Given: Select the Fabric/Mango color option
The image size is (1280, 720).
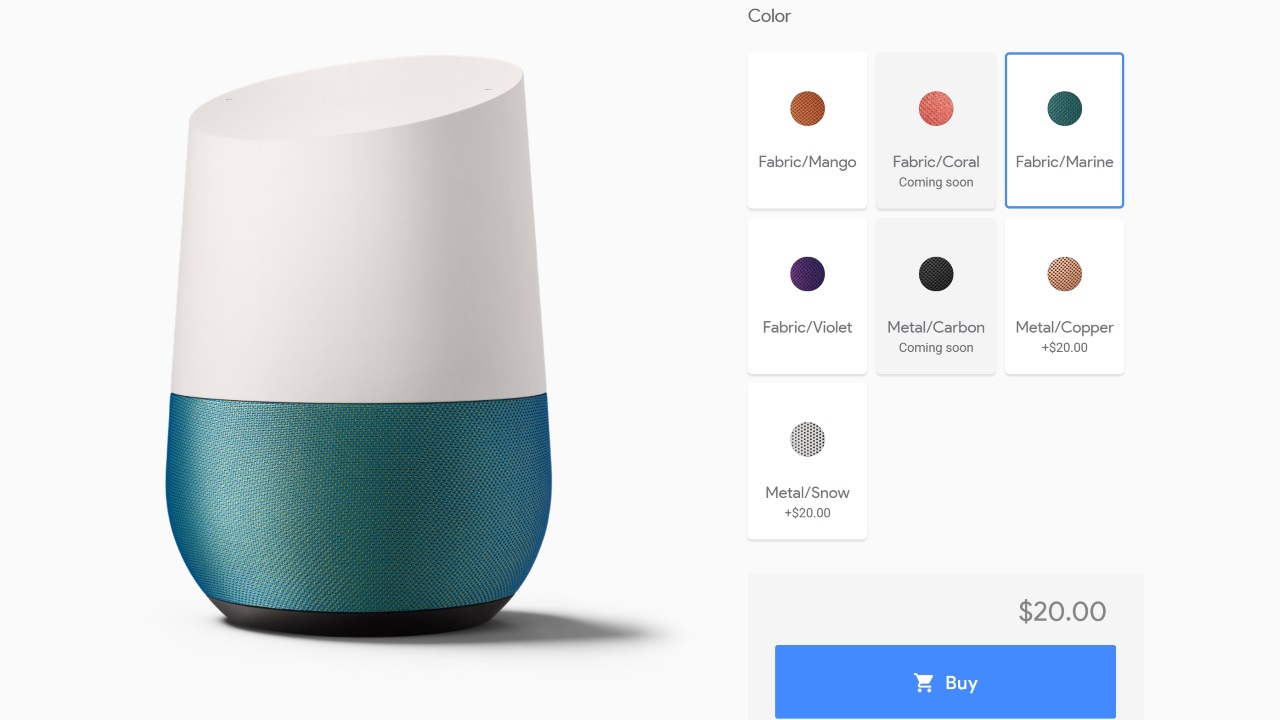Looking at the screenshot, I should 807,131.
